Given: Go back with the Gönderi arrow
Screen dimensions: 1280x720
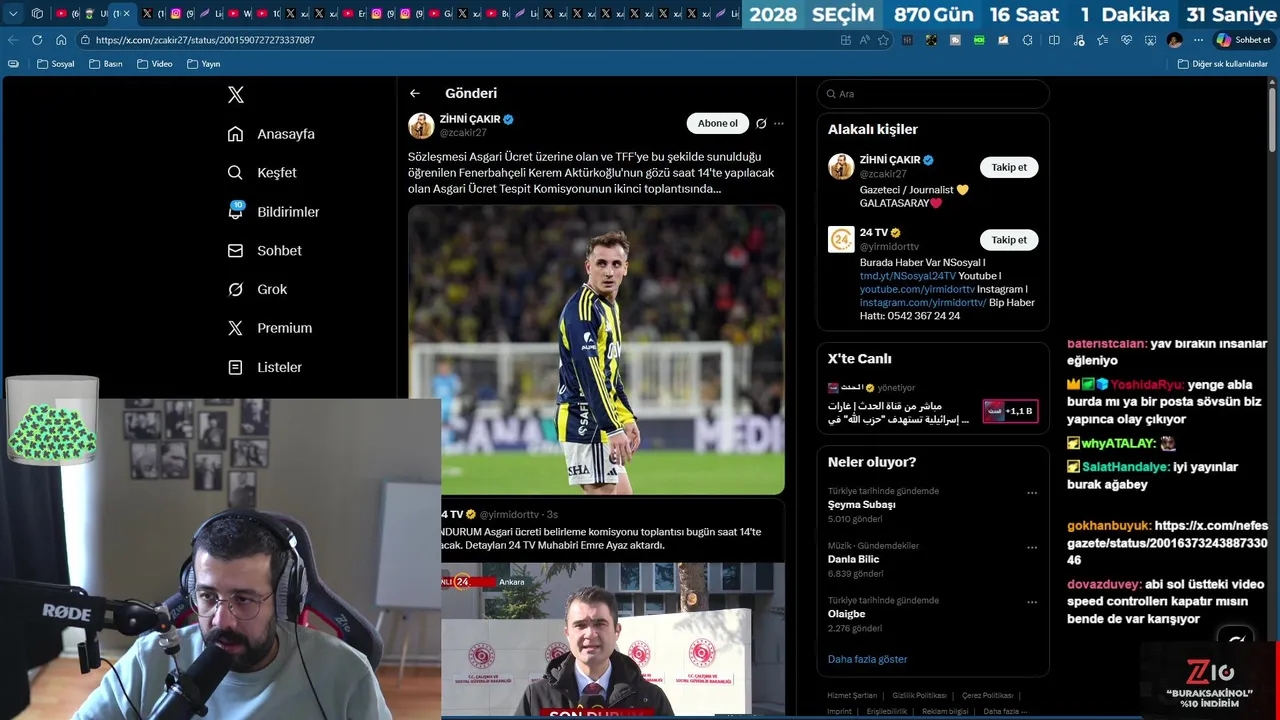Looking at the screenshot, I should click(415, 93).
